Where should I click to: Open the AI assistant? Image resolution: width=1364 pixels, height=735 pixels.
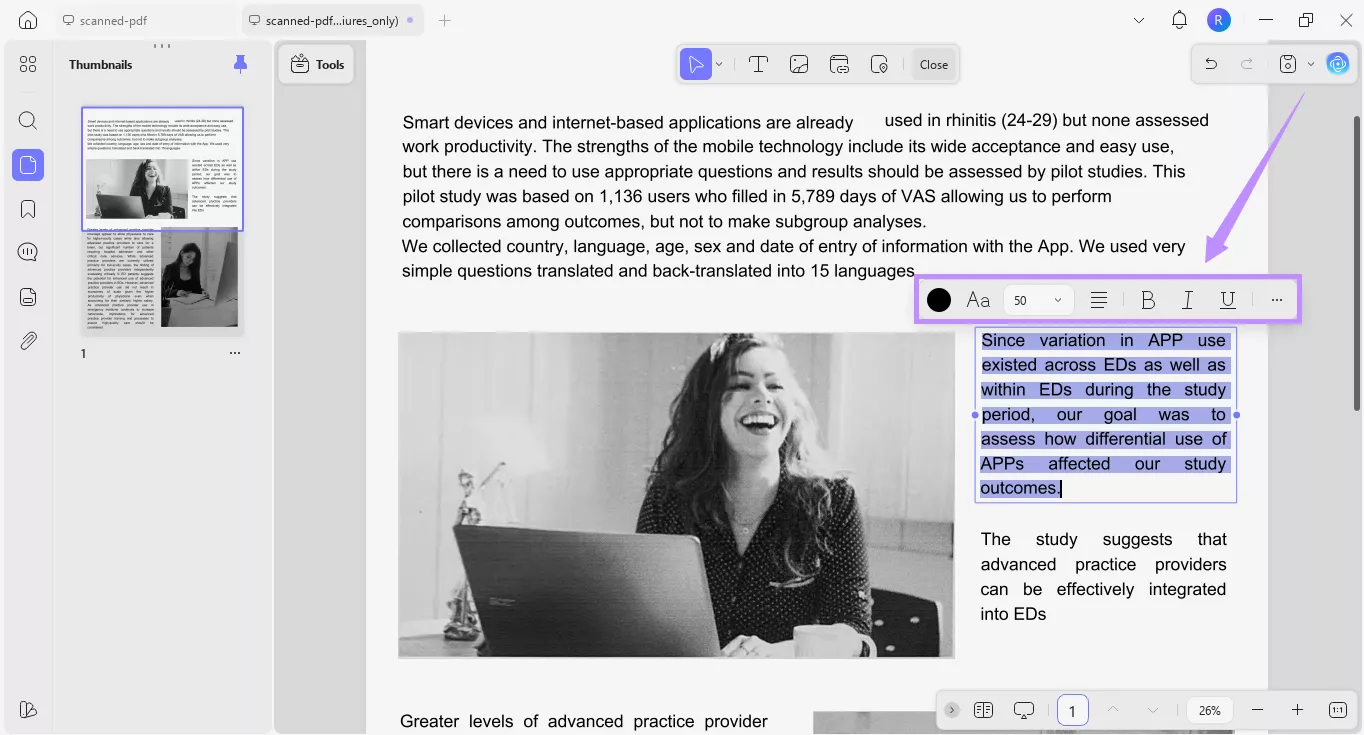(x=1337, y=63)
